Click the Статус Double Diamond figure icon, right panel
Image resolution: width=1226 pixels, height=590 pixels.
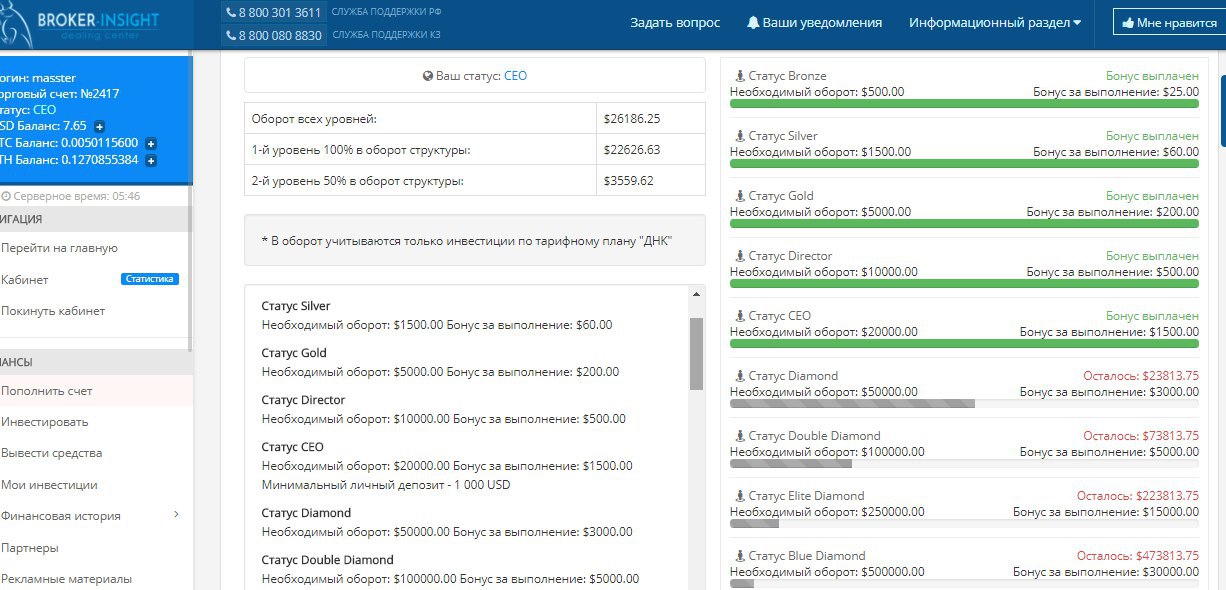pos(740,436)
